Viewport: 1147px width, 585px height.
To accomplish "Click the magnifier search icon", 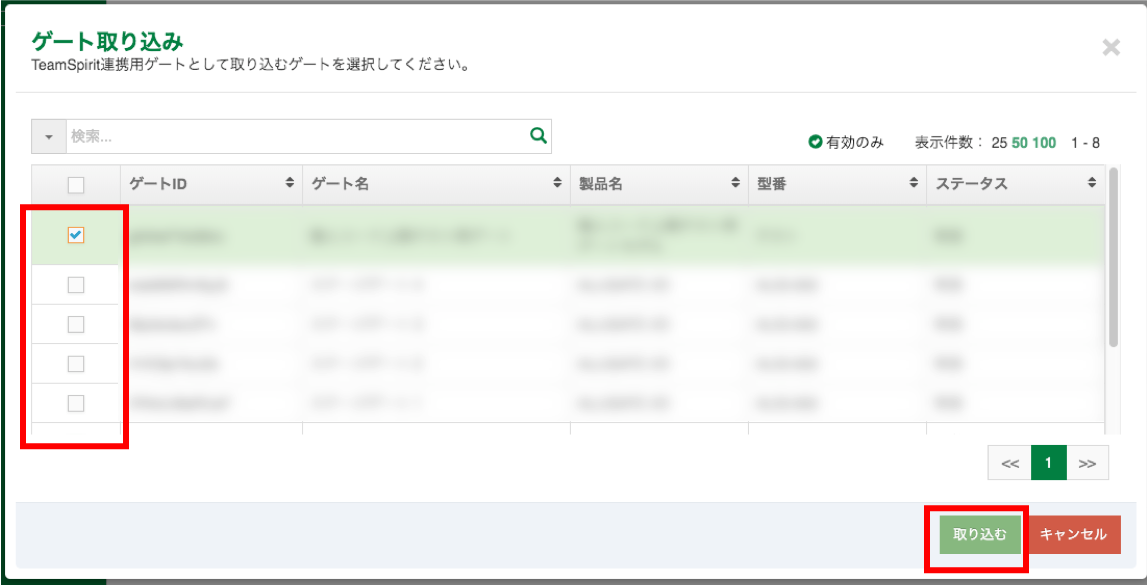I will pos(538,136).
